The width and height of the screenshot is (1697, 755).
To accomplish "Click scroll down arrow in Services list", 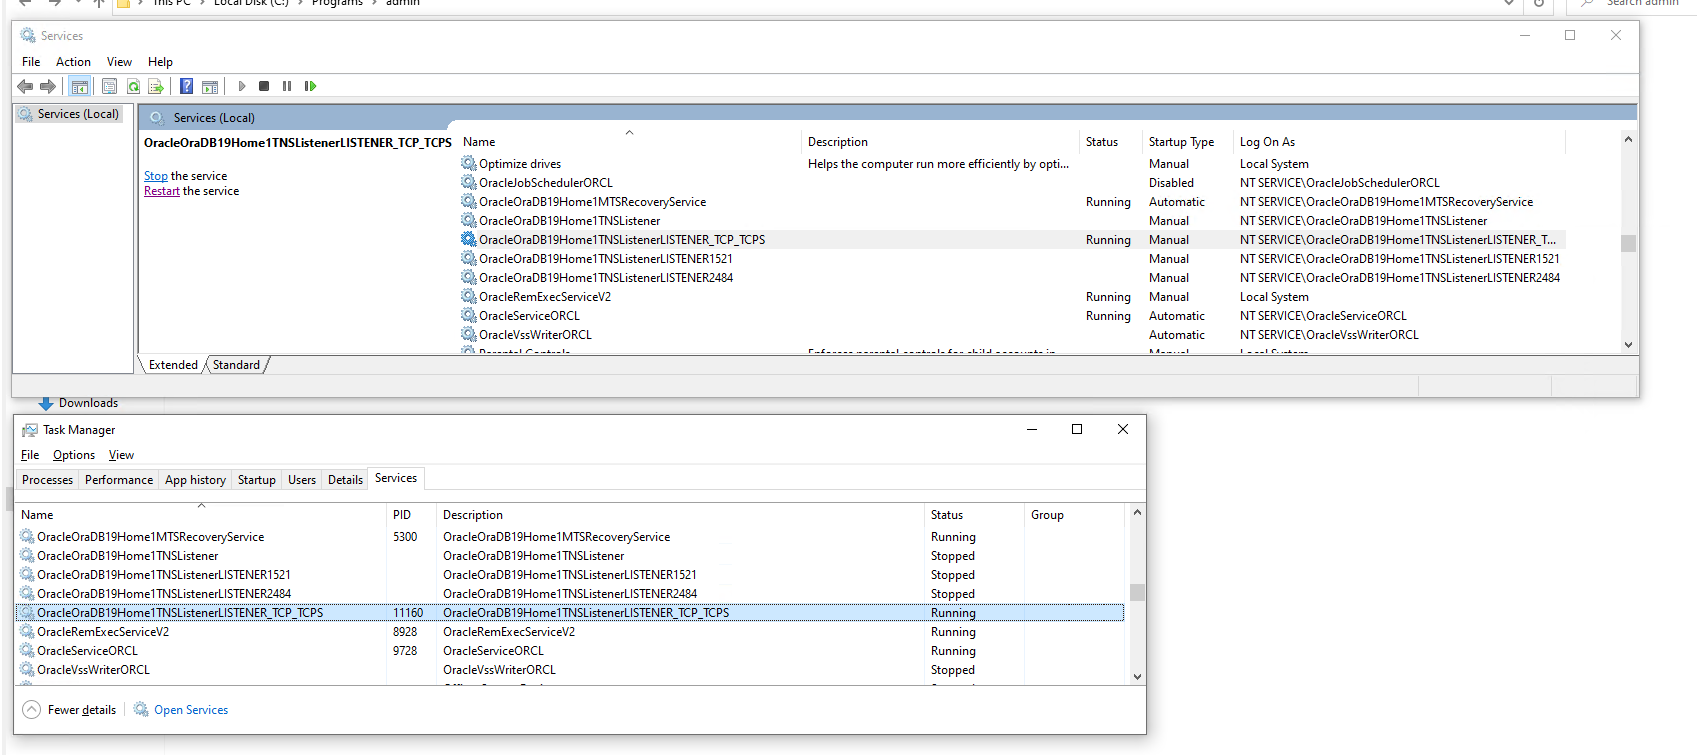I will pyautogui.click(x=1628, y=345).
